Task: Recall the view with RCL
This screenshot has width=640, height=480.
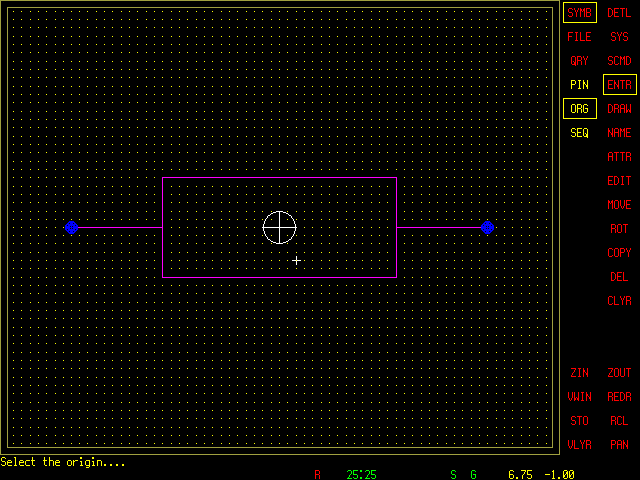Action: coord(619,421)
